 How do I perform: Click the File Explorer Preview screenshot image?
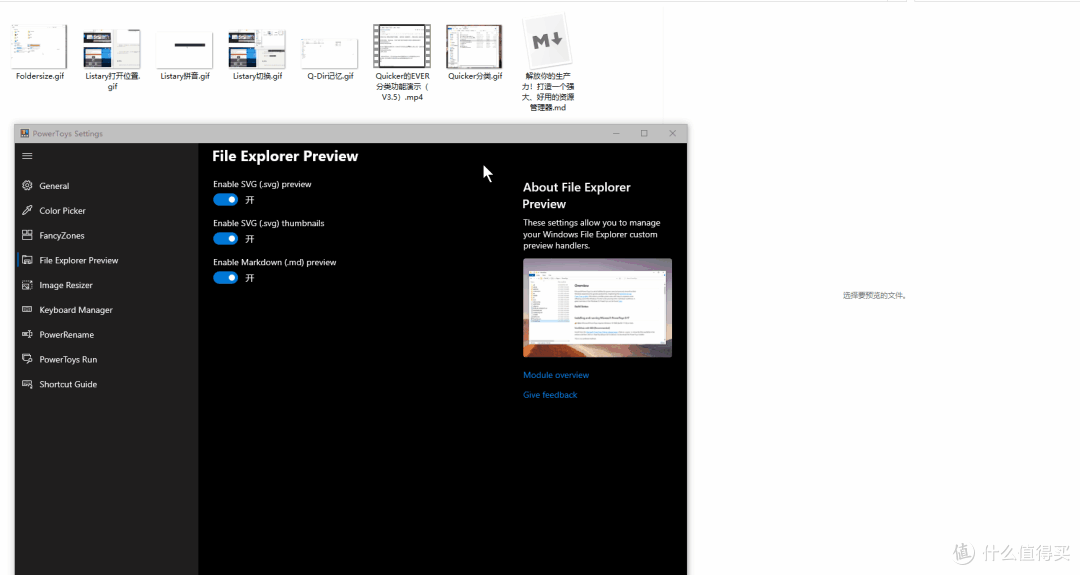point(597,308)
